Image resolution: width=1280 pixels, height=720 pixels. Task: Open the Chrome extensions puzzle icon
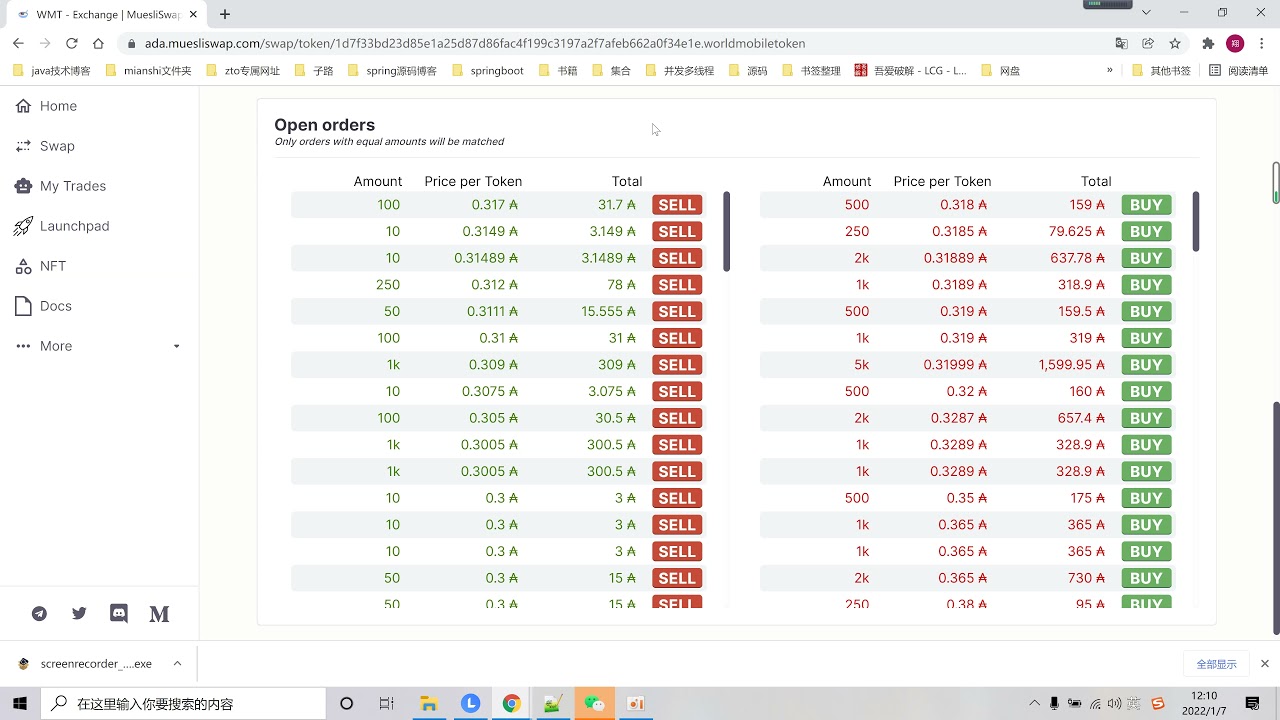1208,43
